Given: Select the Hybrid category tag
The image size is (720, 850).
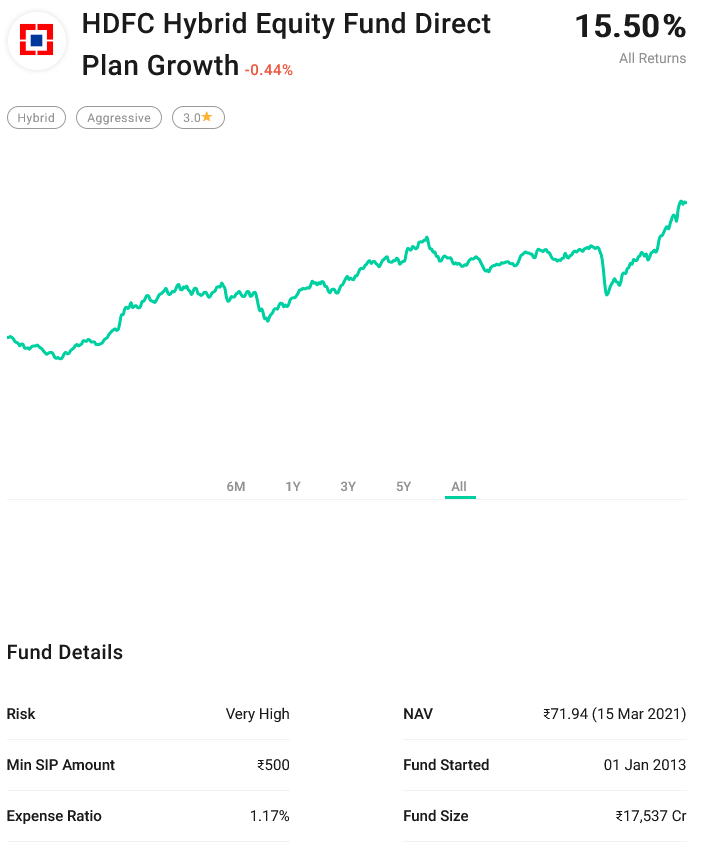Looking at the screenshot, I should tap(36, 118).
